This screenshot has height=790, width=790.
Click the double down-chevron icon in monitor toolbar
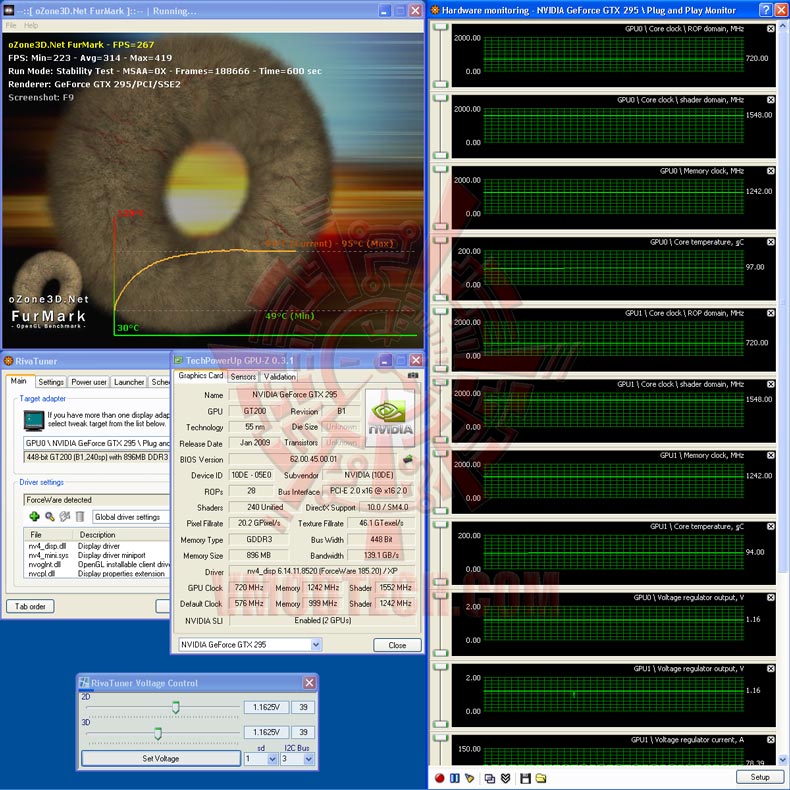coord(505,778)
